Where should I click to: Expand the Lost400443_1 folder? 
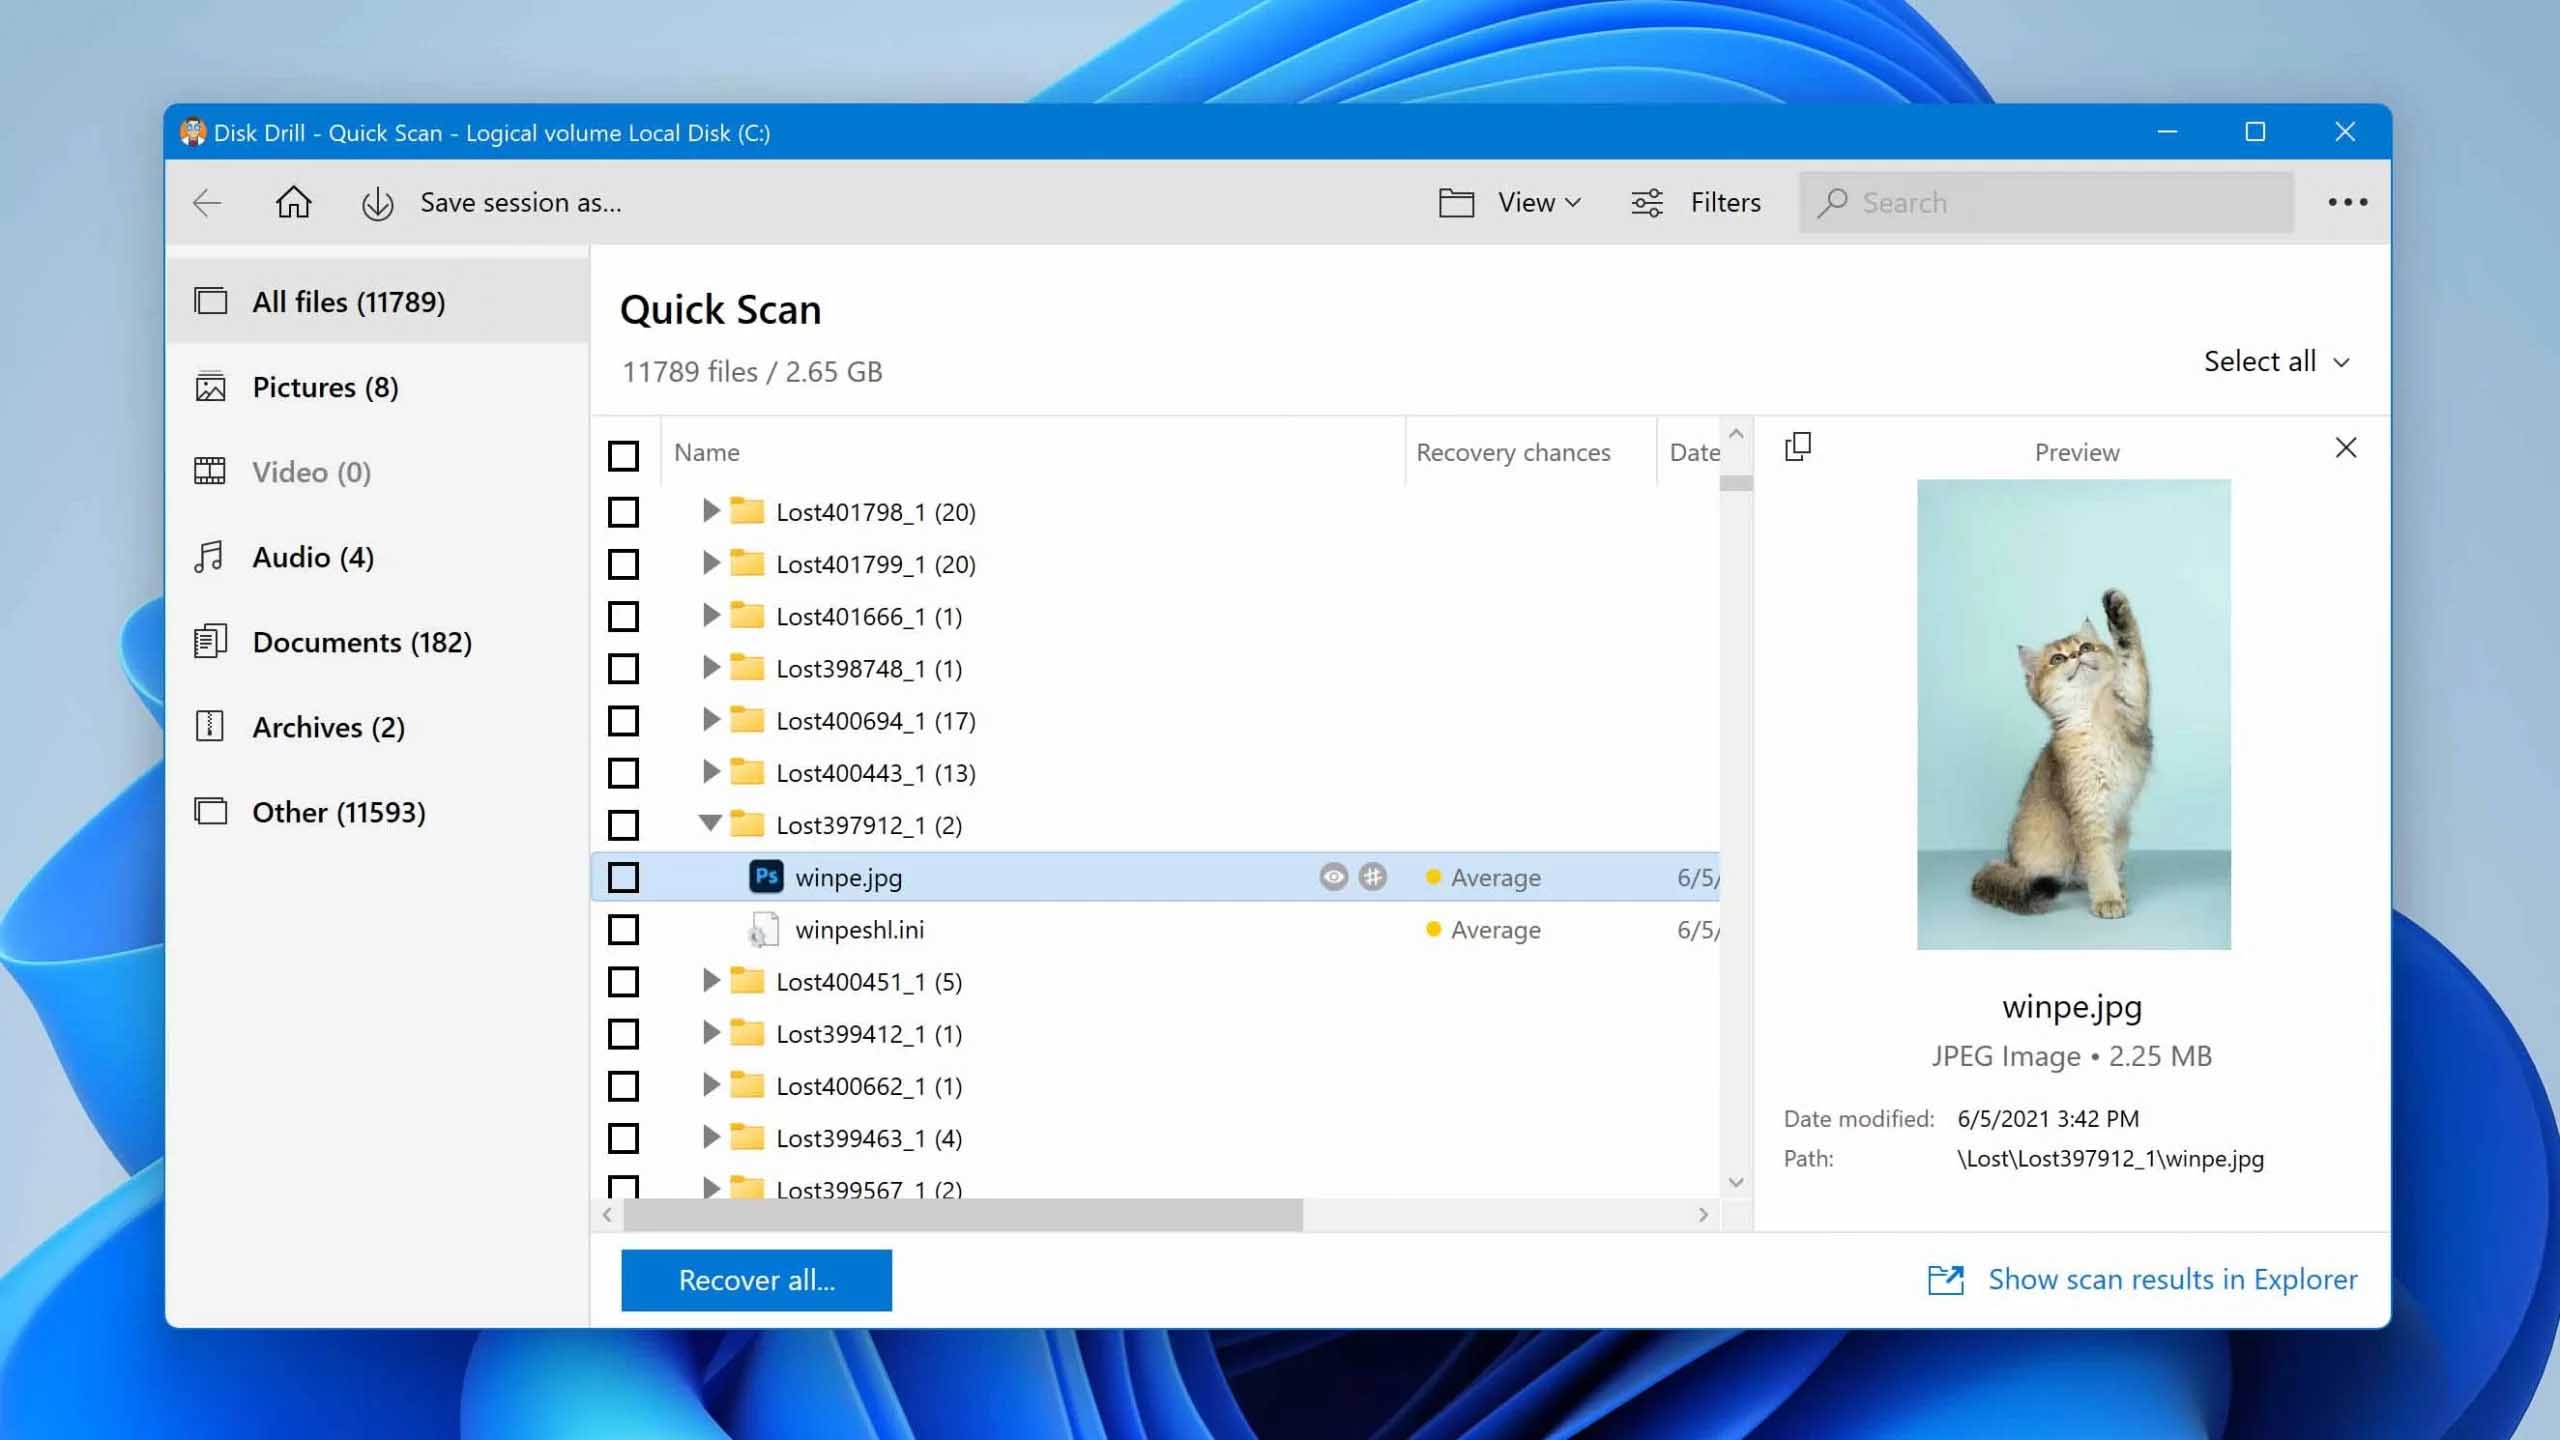pyautogui.click(x=710, y=771)
